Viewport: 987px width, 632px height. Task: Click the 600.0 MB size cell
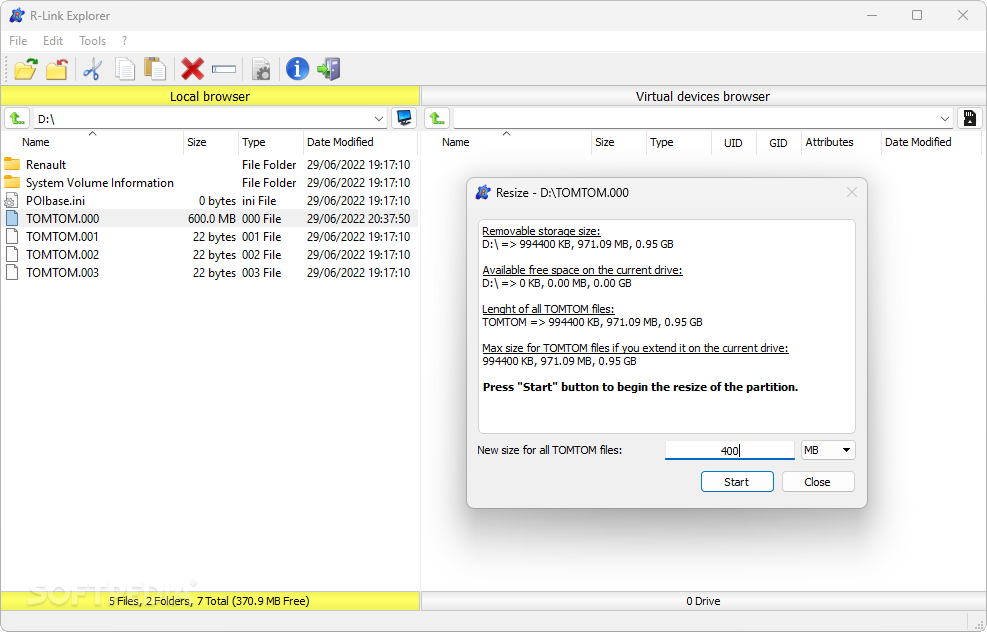pyautogui.click(x=212, y=218)
